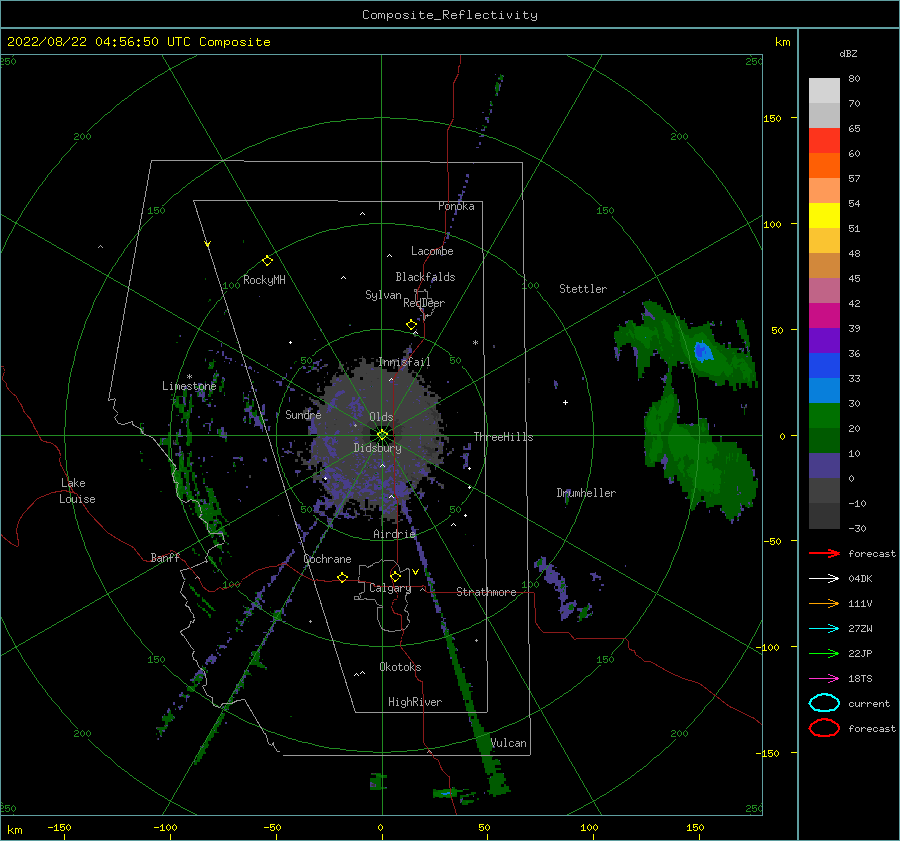Viewport: 900px width, 841px height.
Task: Click the Sylvan label
Action: (x=383, y=295)
